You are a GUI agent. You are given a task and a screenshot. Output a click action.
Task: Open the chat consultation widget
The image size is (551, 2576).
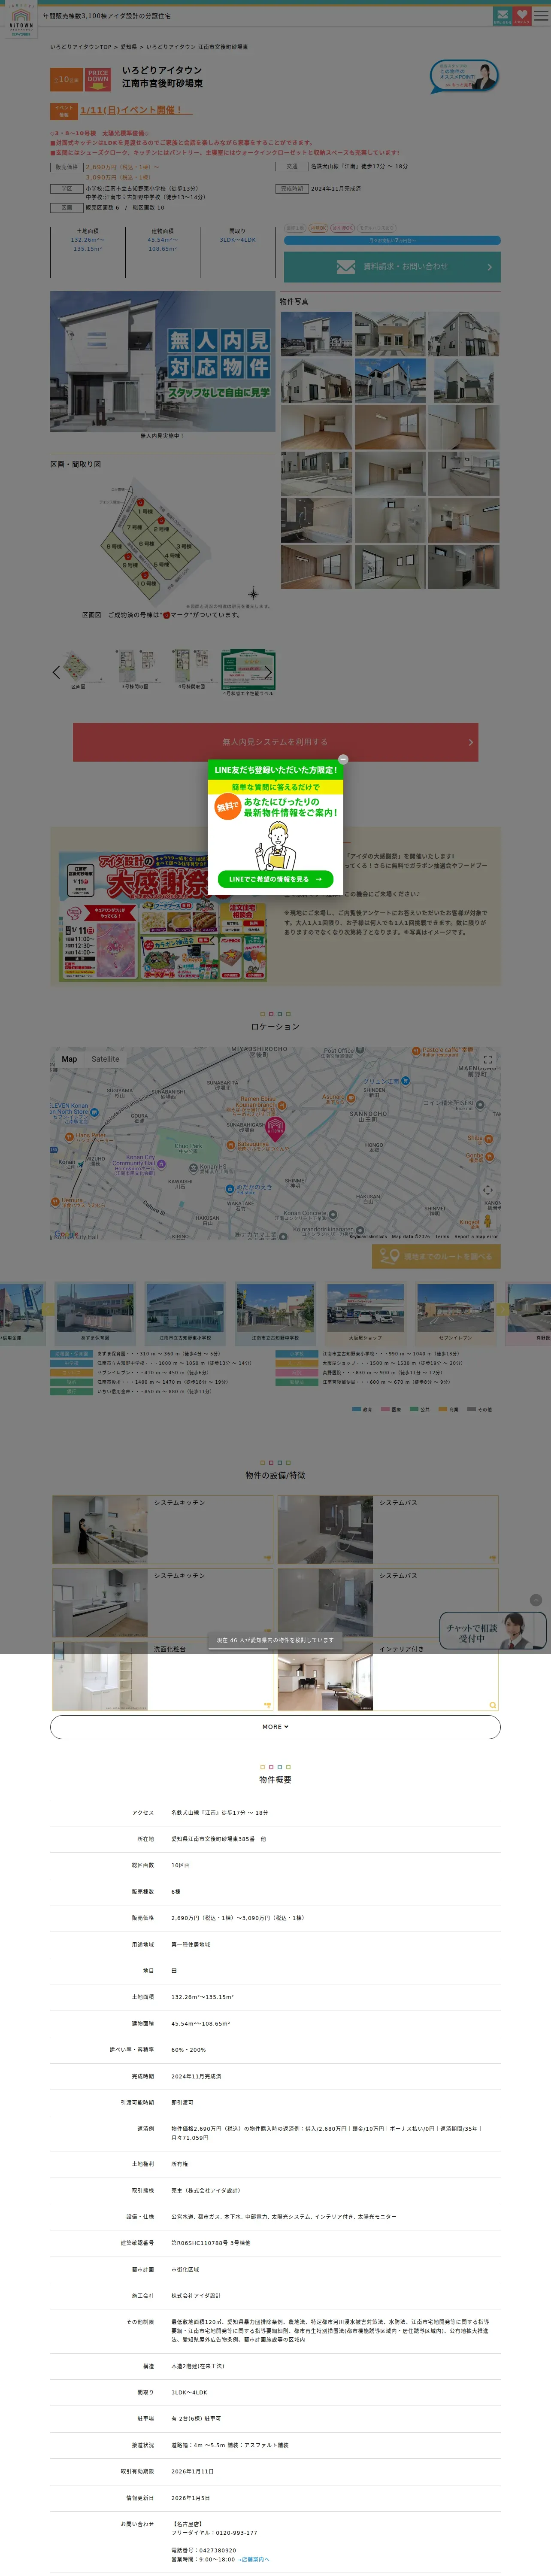tap(492, 1630)
